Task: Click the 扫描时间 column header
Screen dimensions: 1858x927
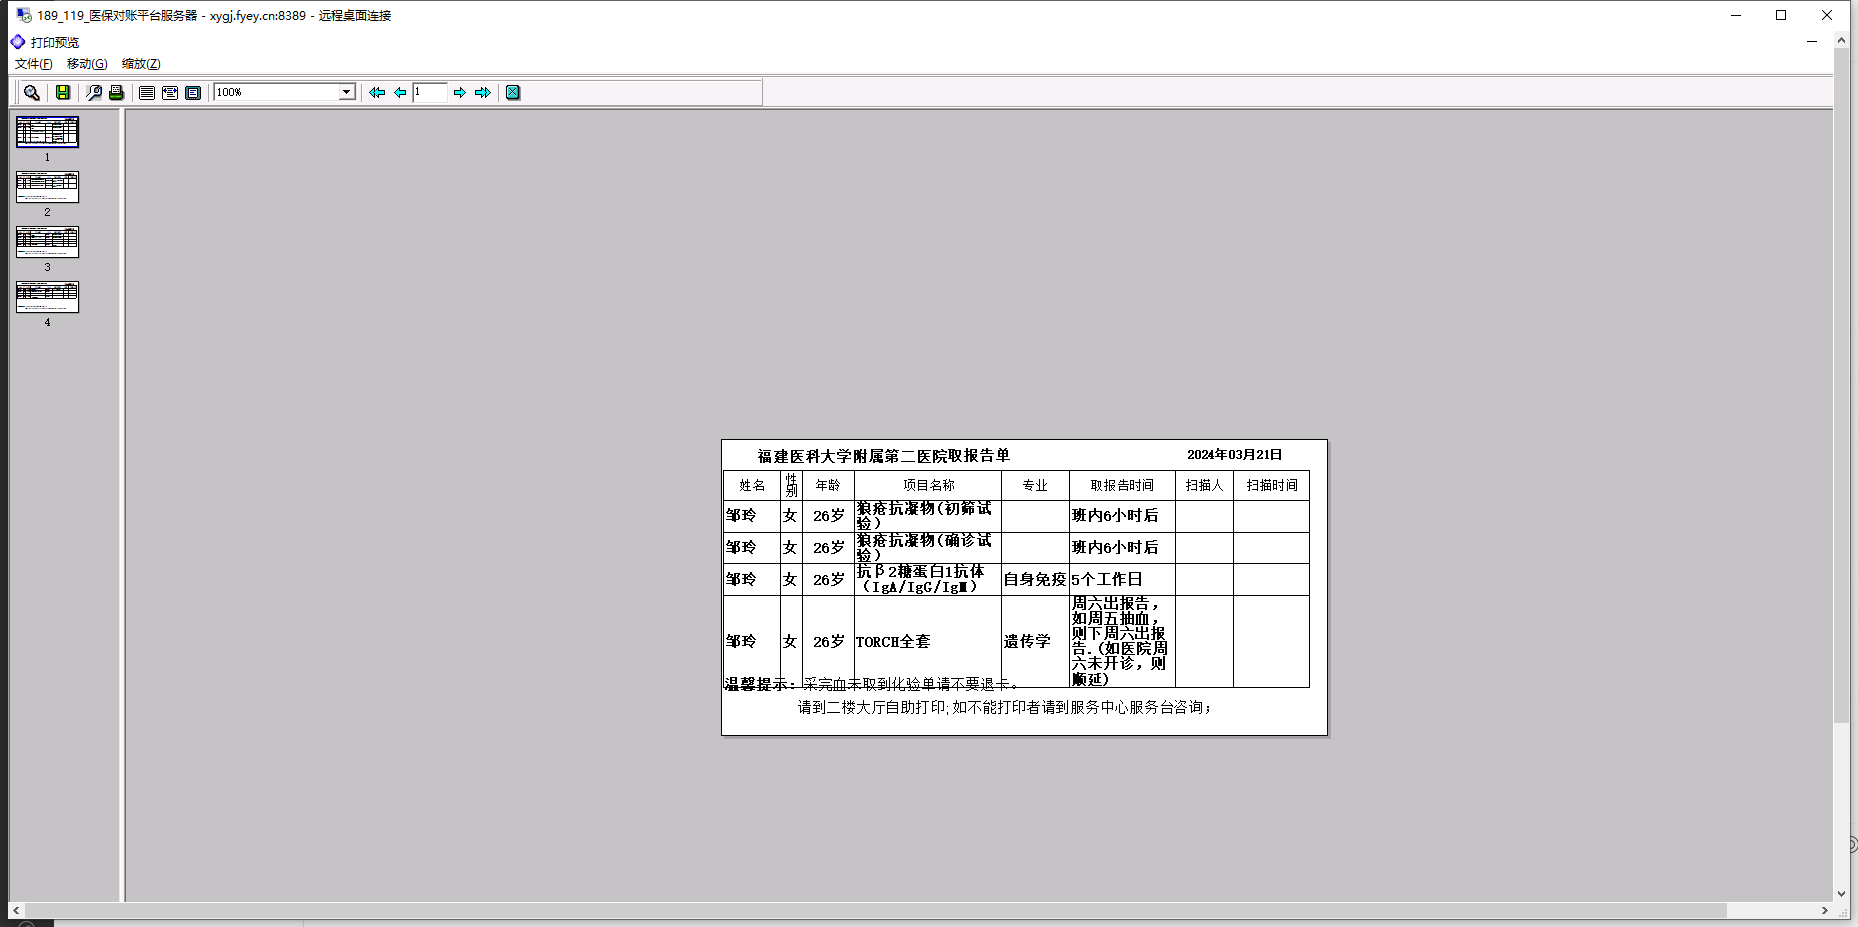Action: pyautogui.click(x=1271, y=486)
